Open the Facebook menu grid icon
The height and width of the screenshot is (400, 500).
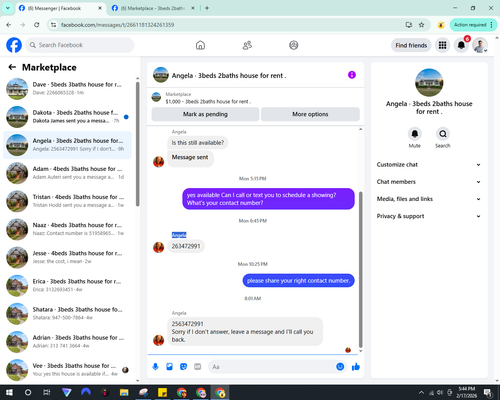[442, 45]
